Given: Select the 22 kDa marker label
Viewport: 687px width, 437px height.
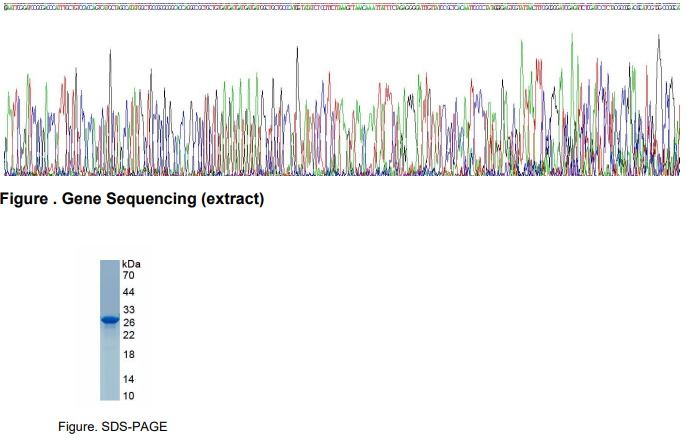Looking at the screenshot, I should (128, 335).
